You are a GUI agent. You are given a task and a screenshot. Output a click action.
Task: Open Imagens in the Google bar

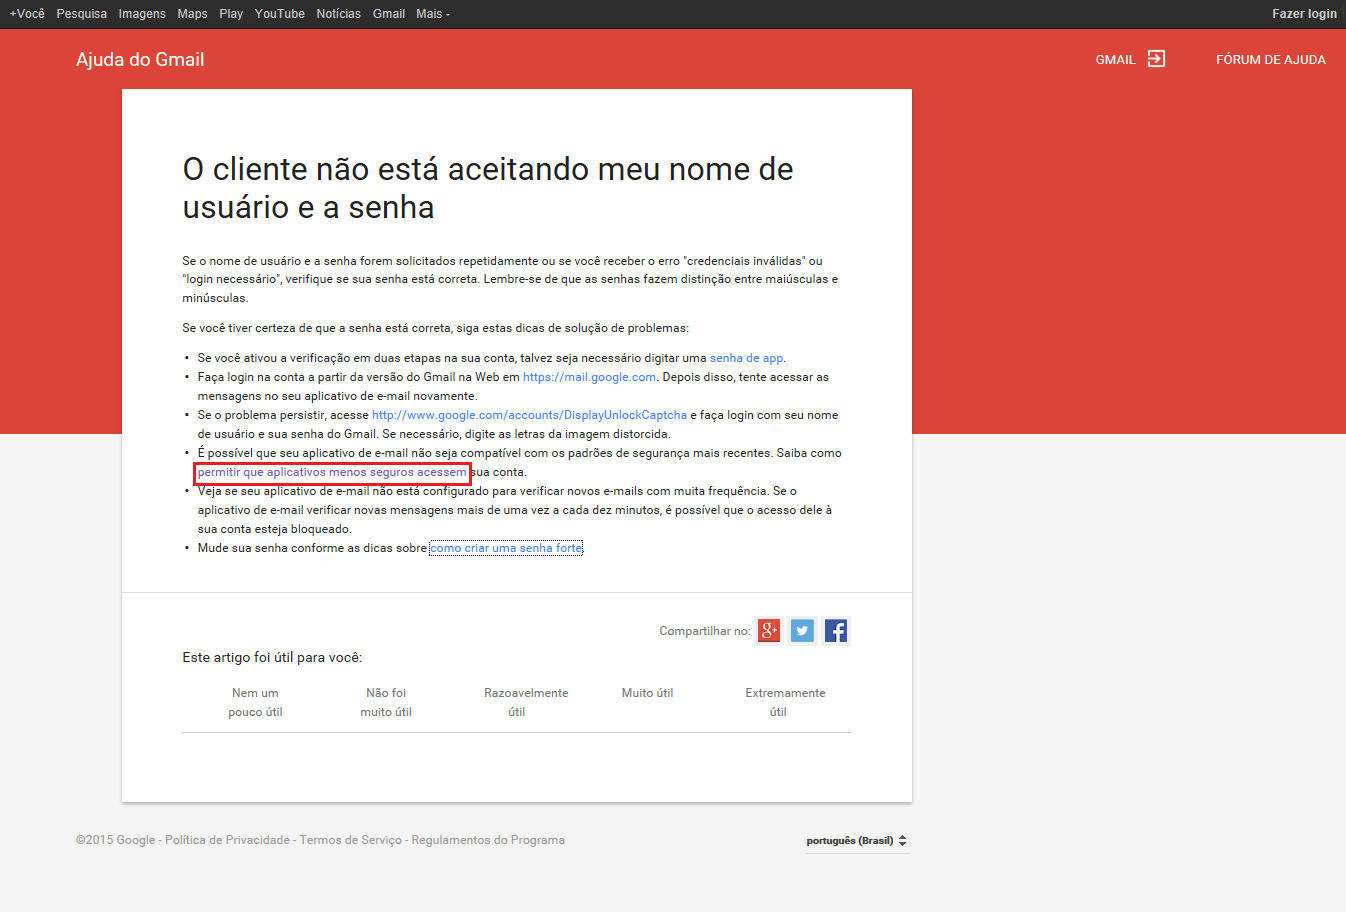142,14
